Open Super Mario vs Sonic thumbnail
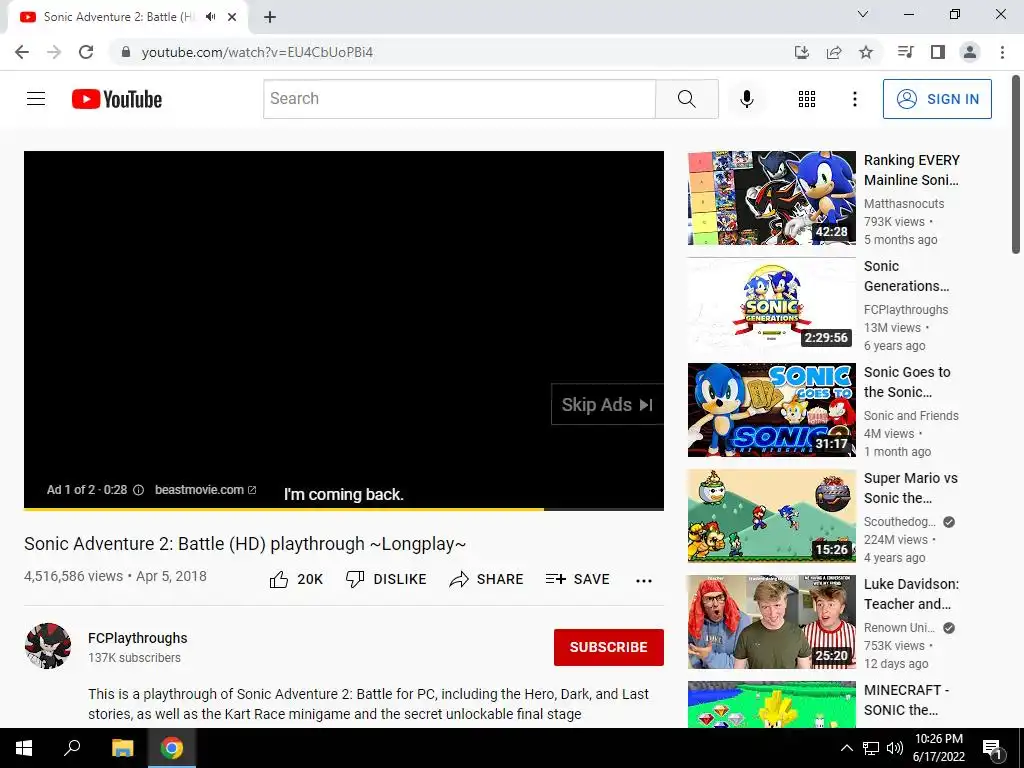The height and width of the screenshot is (768, 1024). (x=771, y=516)
